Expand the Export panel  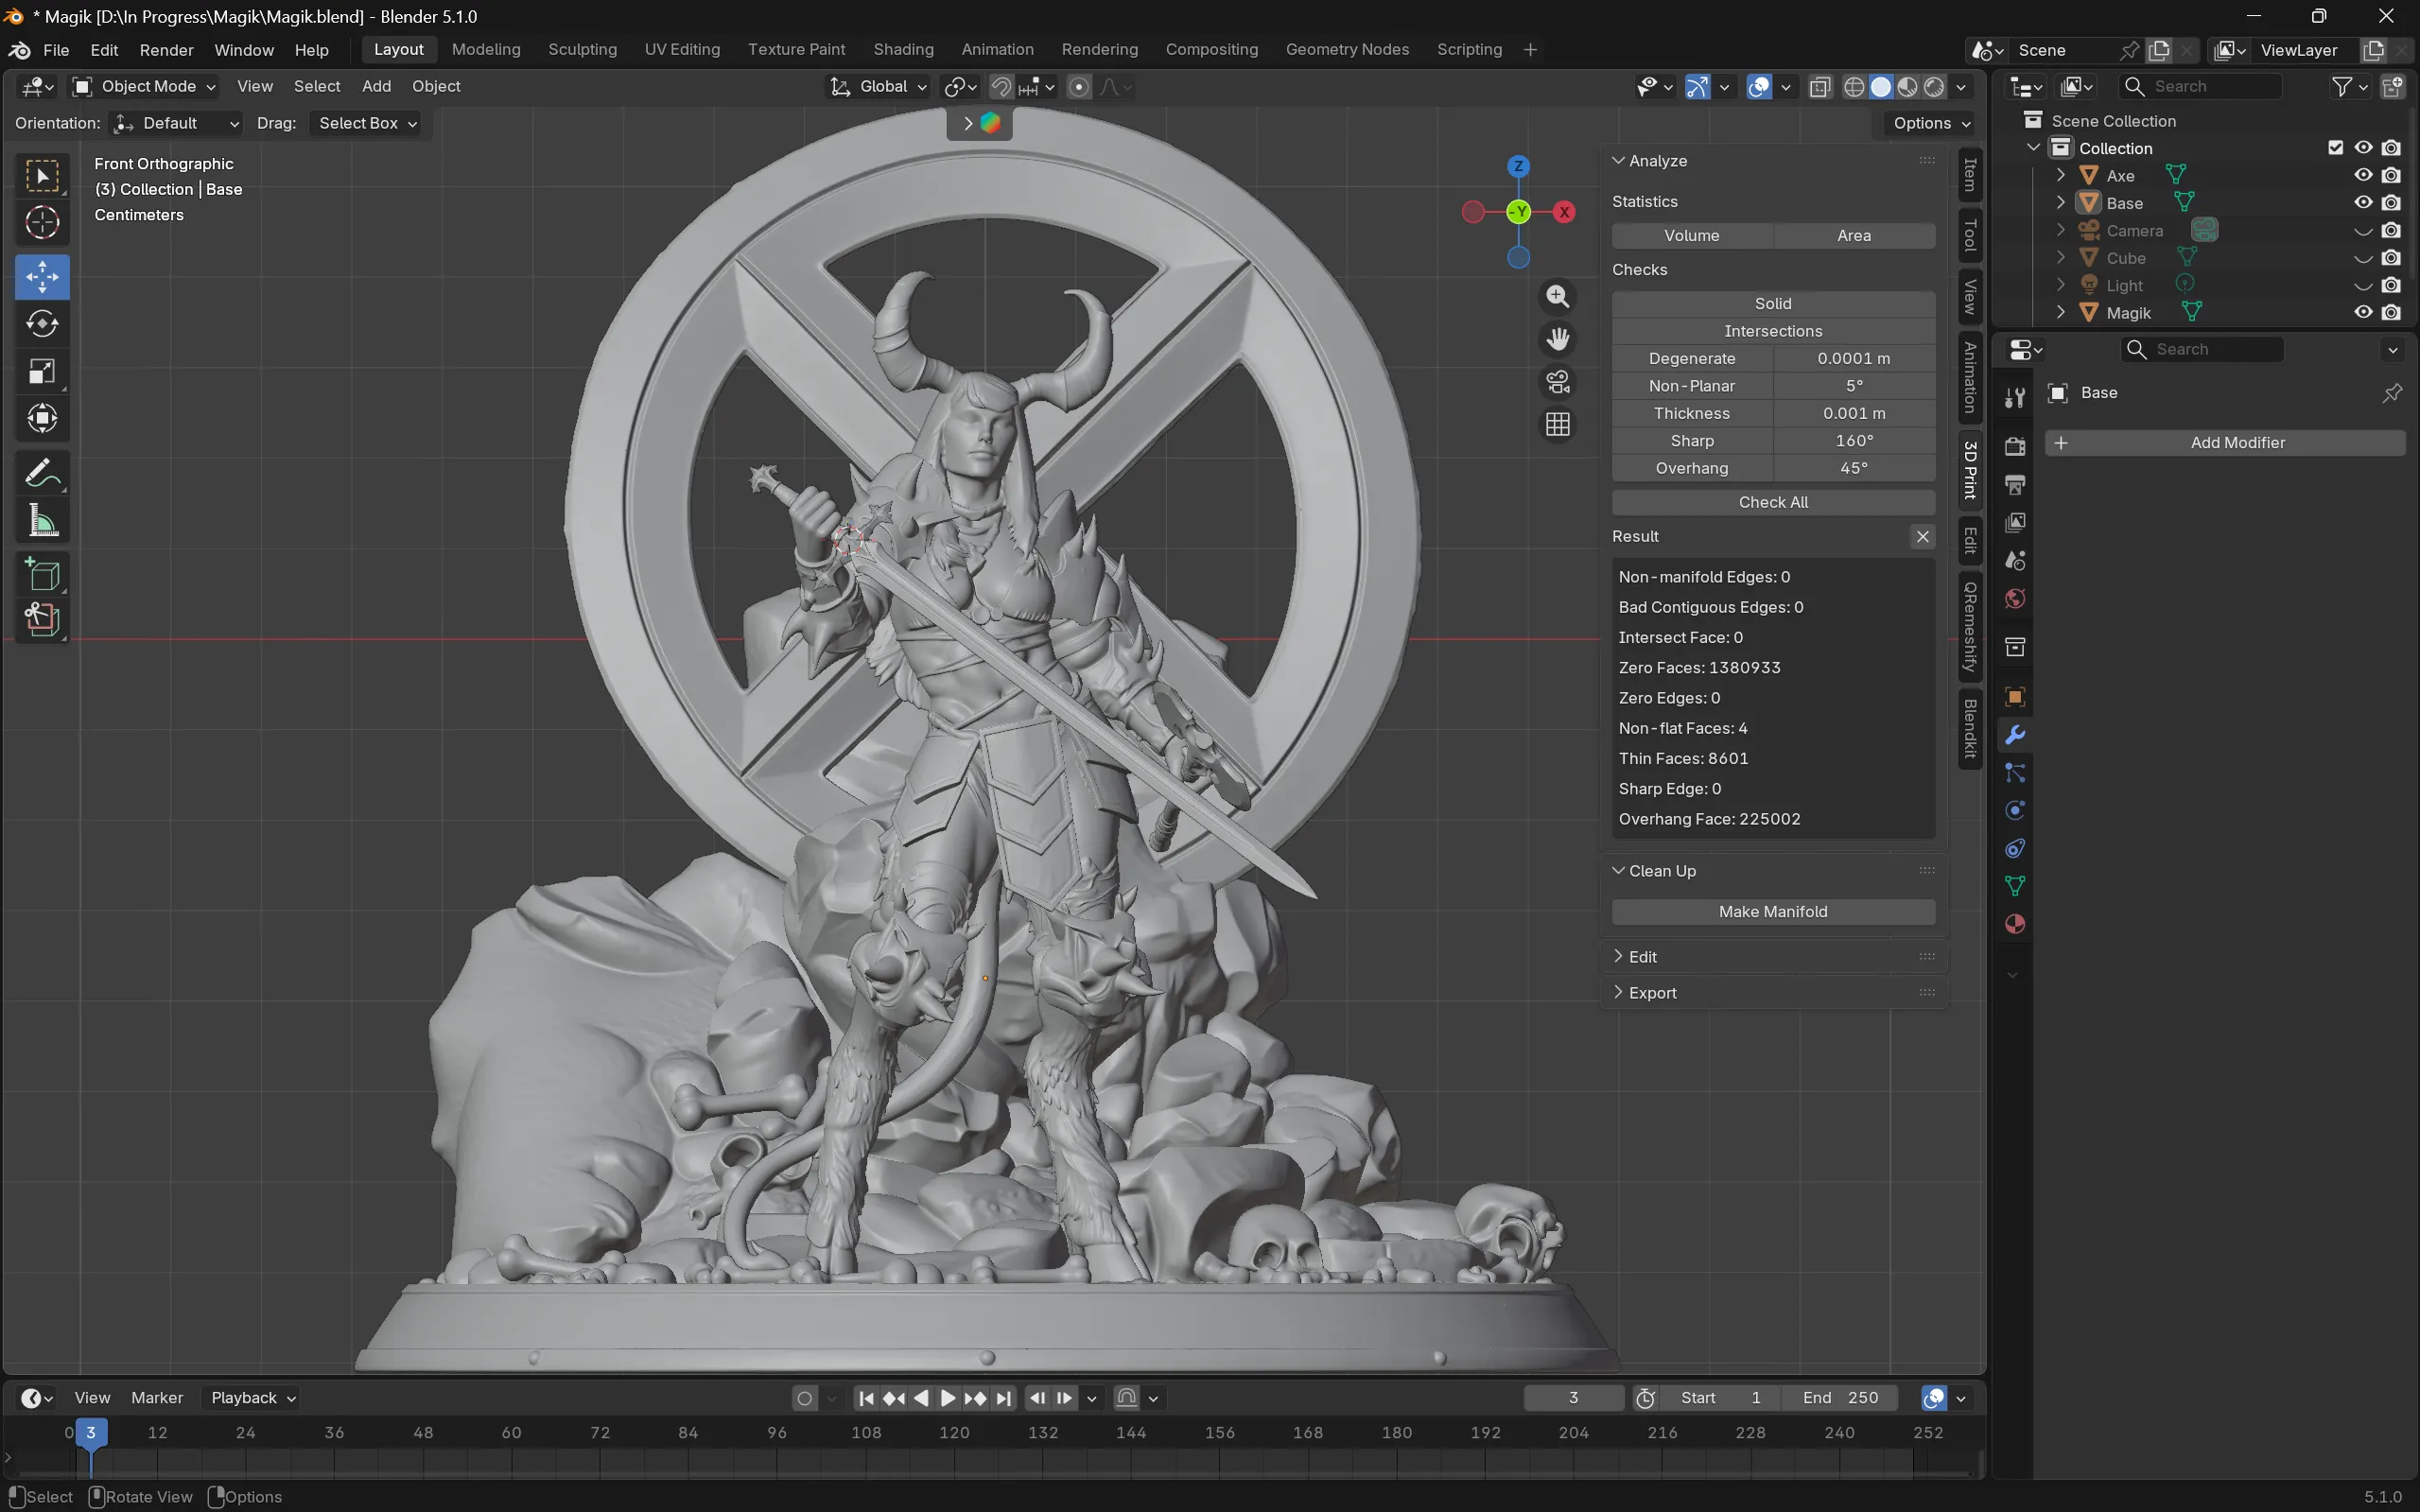(x=1644, y=993)
